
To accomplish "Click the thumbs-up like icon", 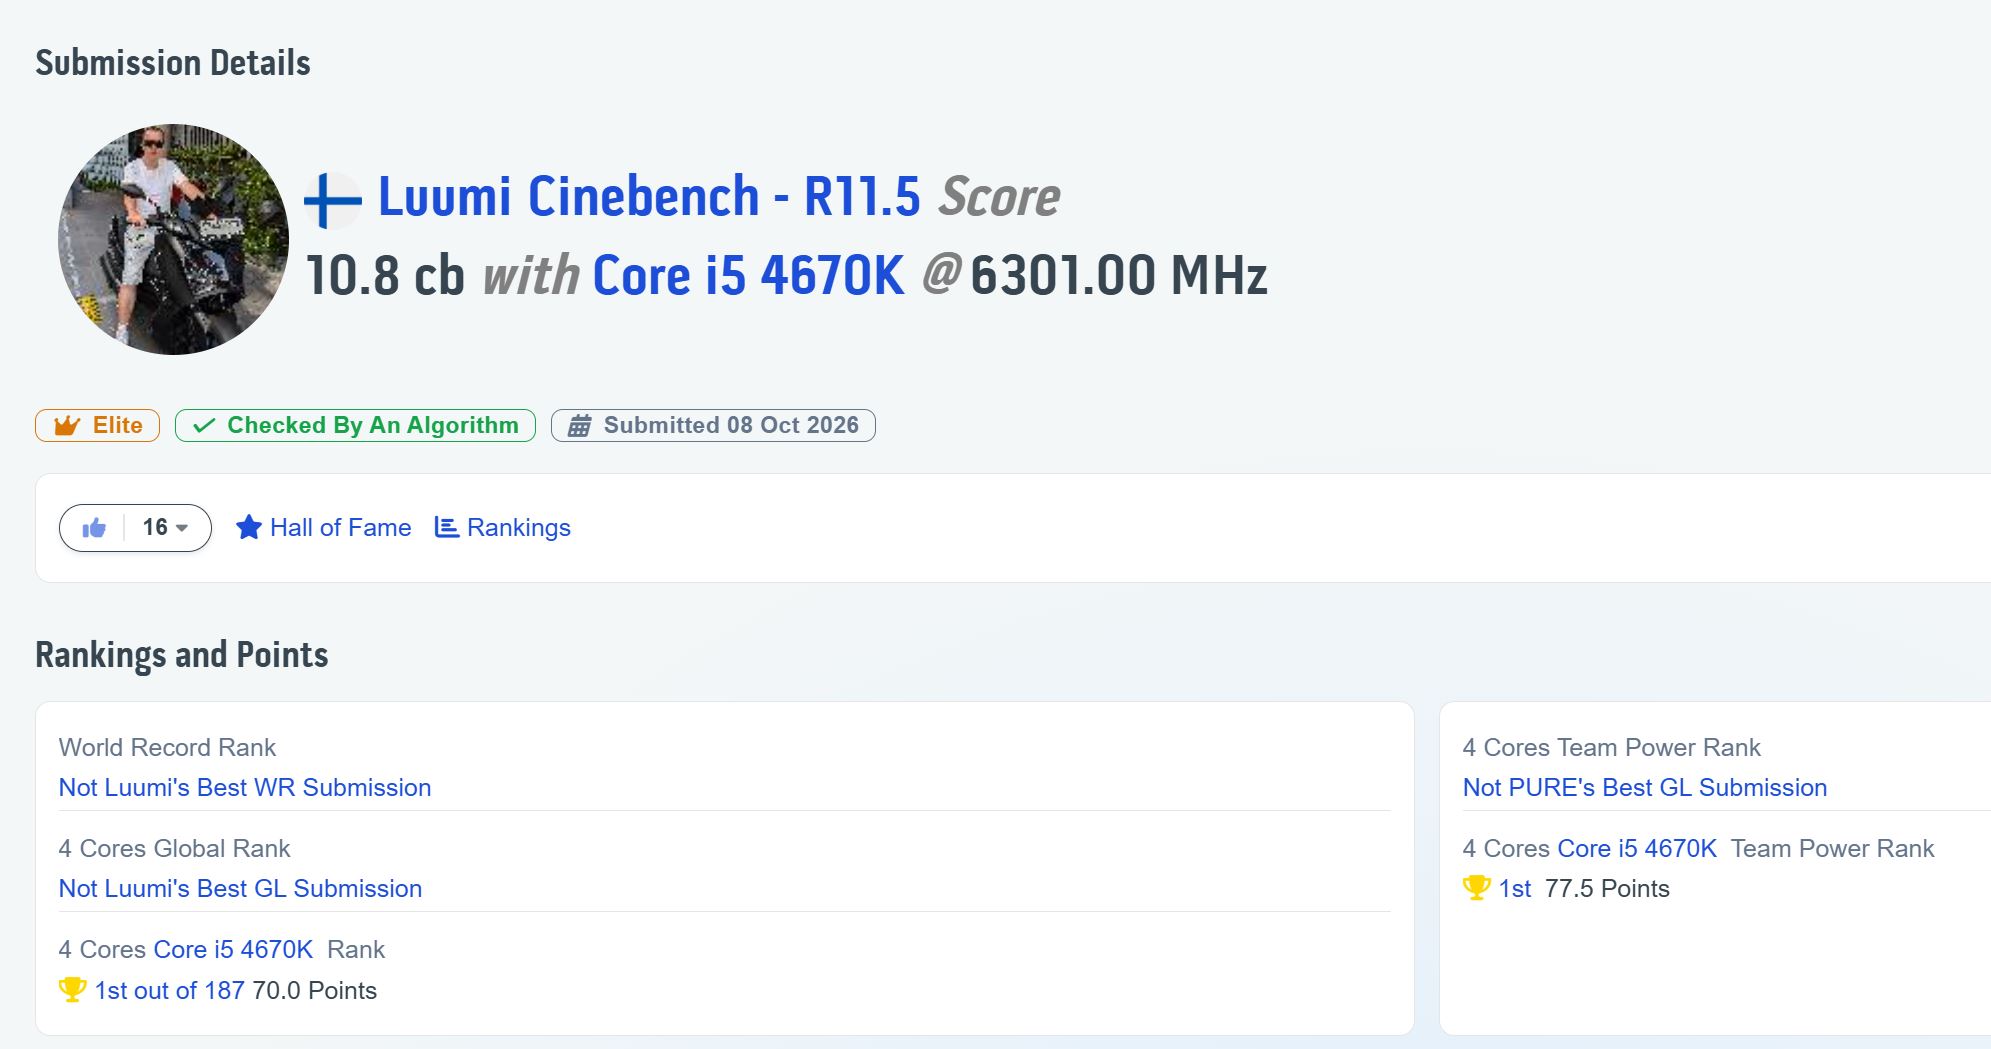I will pos(94,528).
